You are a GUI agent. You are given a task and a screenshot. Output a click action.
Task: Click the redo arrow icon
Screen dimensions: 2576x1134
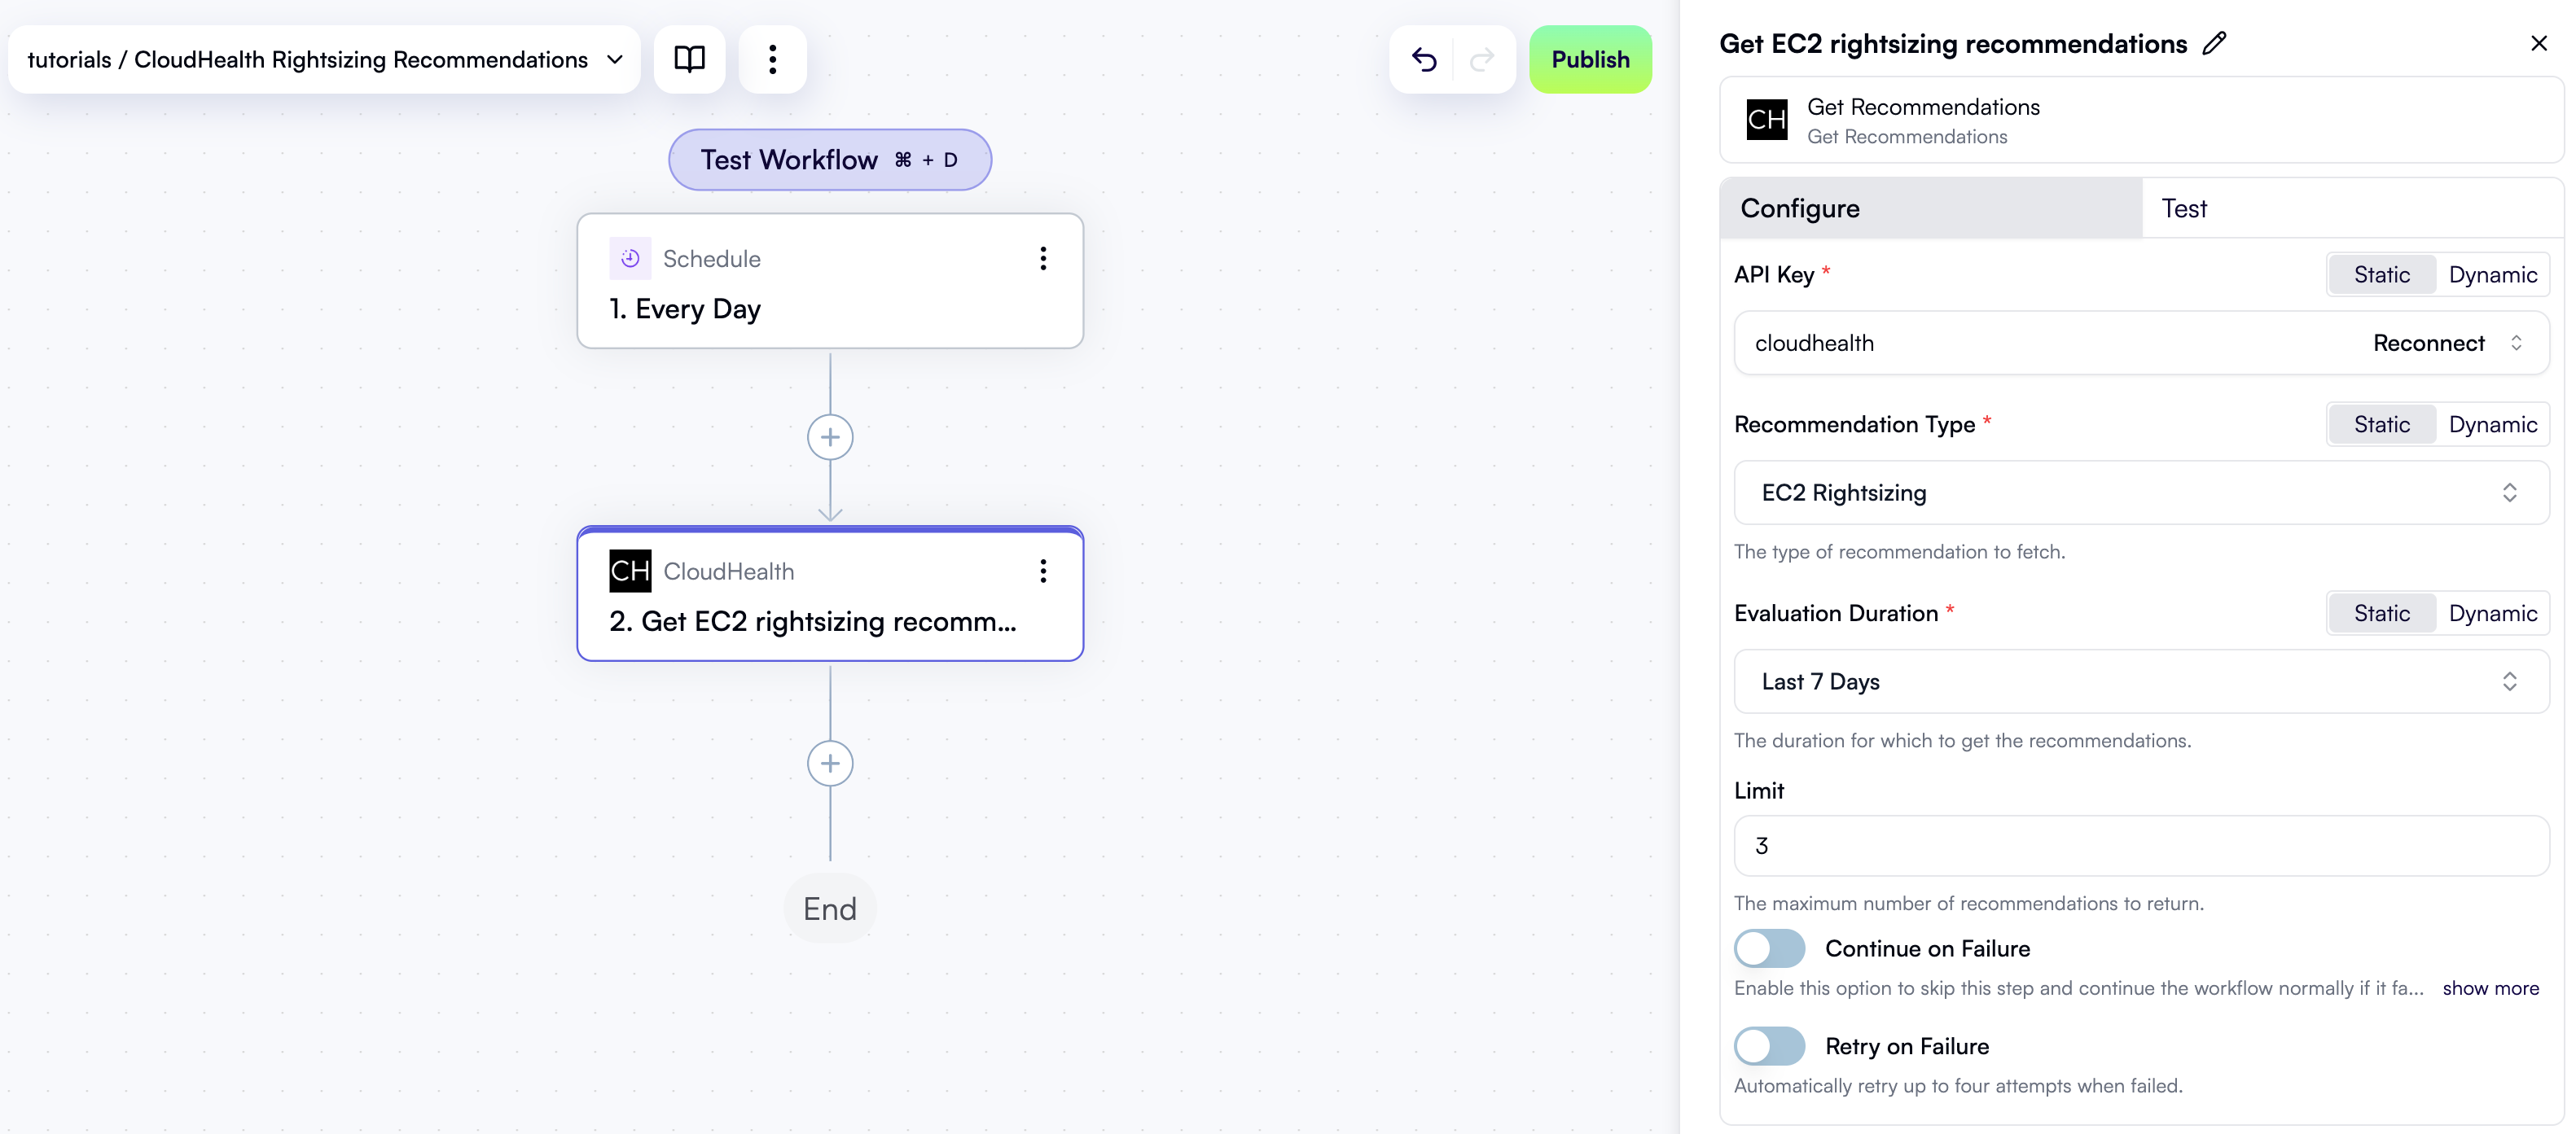pyautogui.click(x=1482, y=60)
